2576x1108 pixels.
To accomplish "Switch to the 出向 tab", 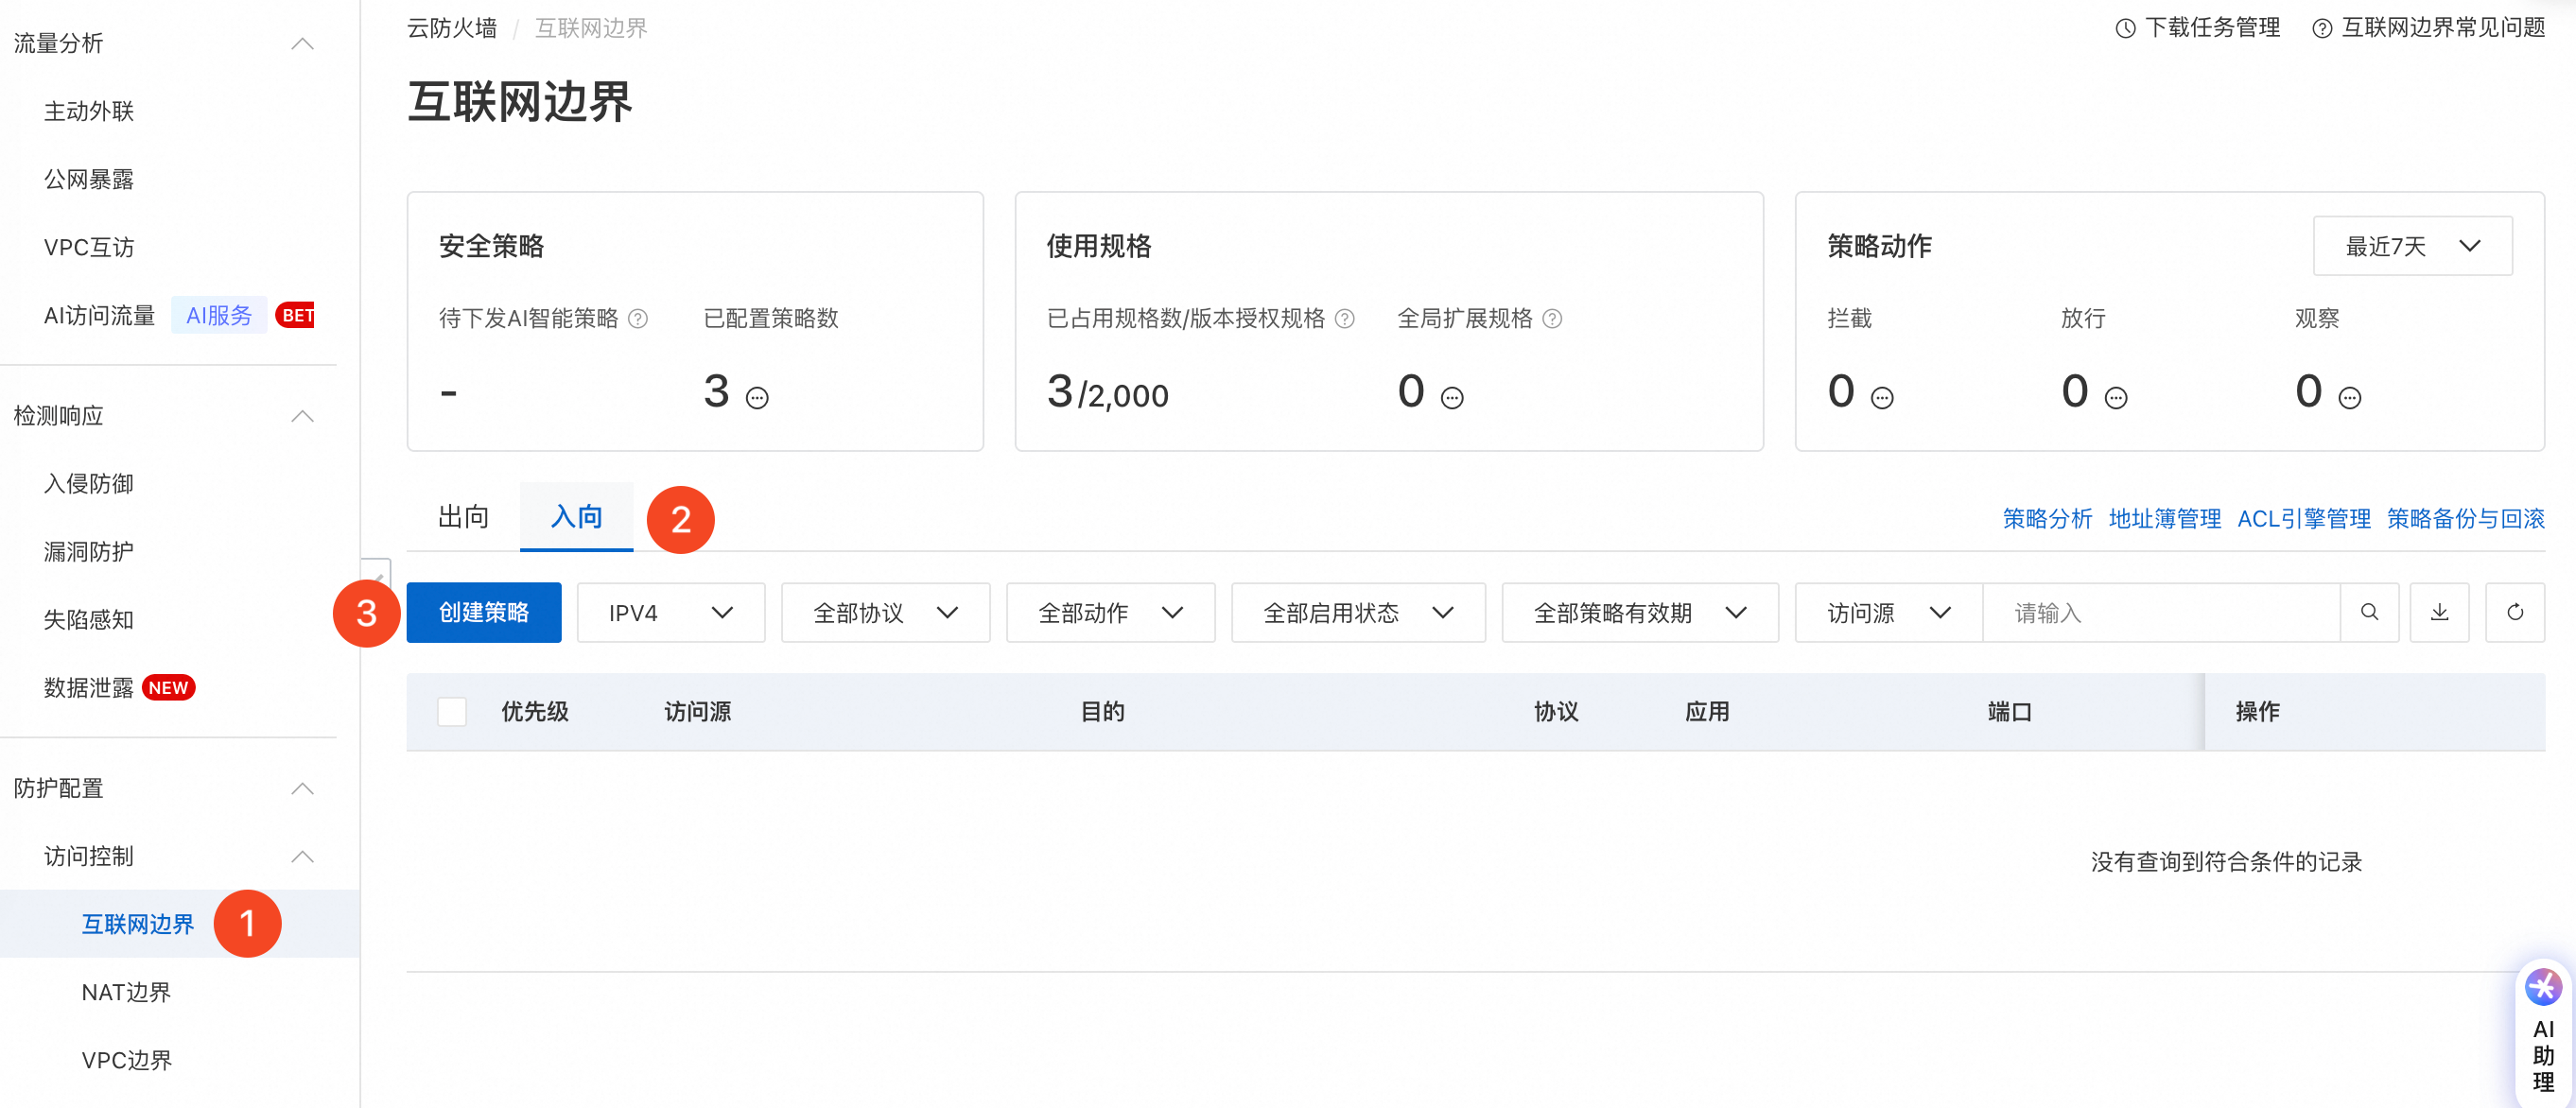I will point(463,517).
